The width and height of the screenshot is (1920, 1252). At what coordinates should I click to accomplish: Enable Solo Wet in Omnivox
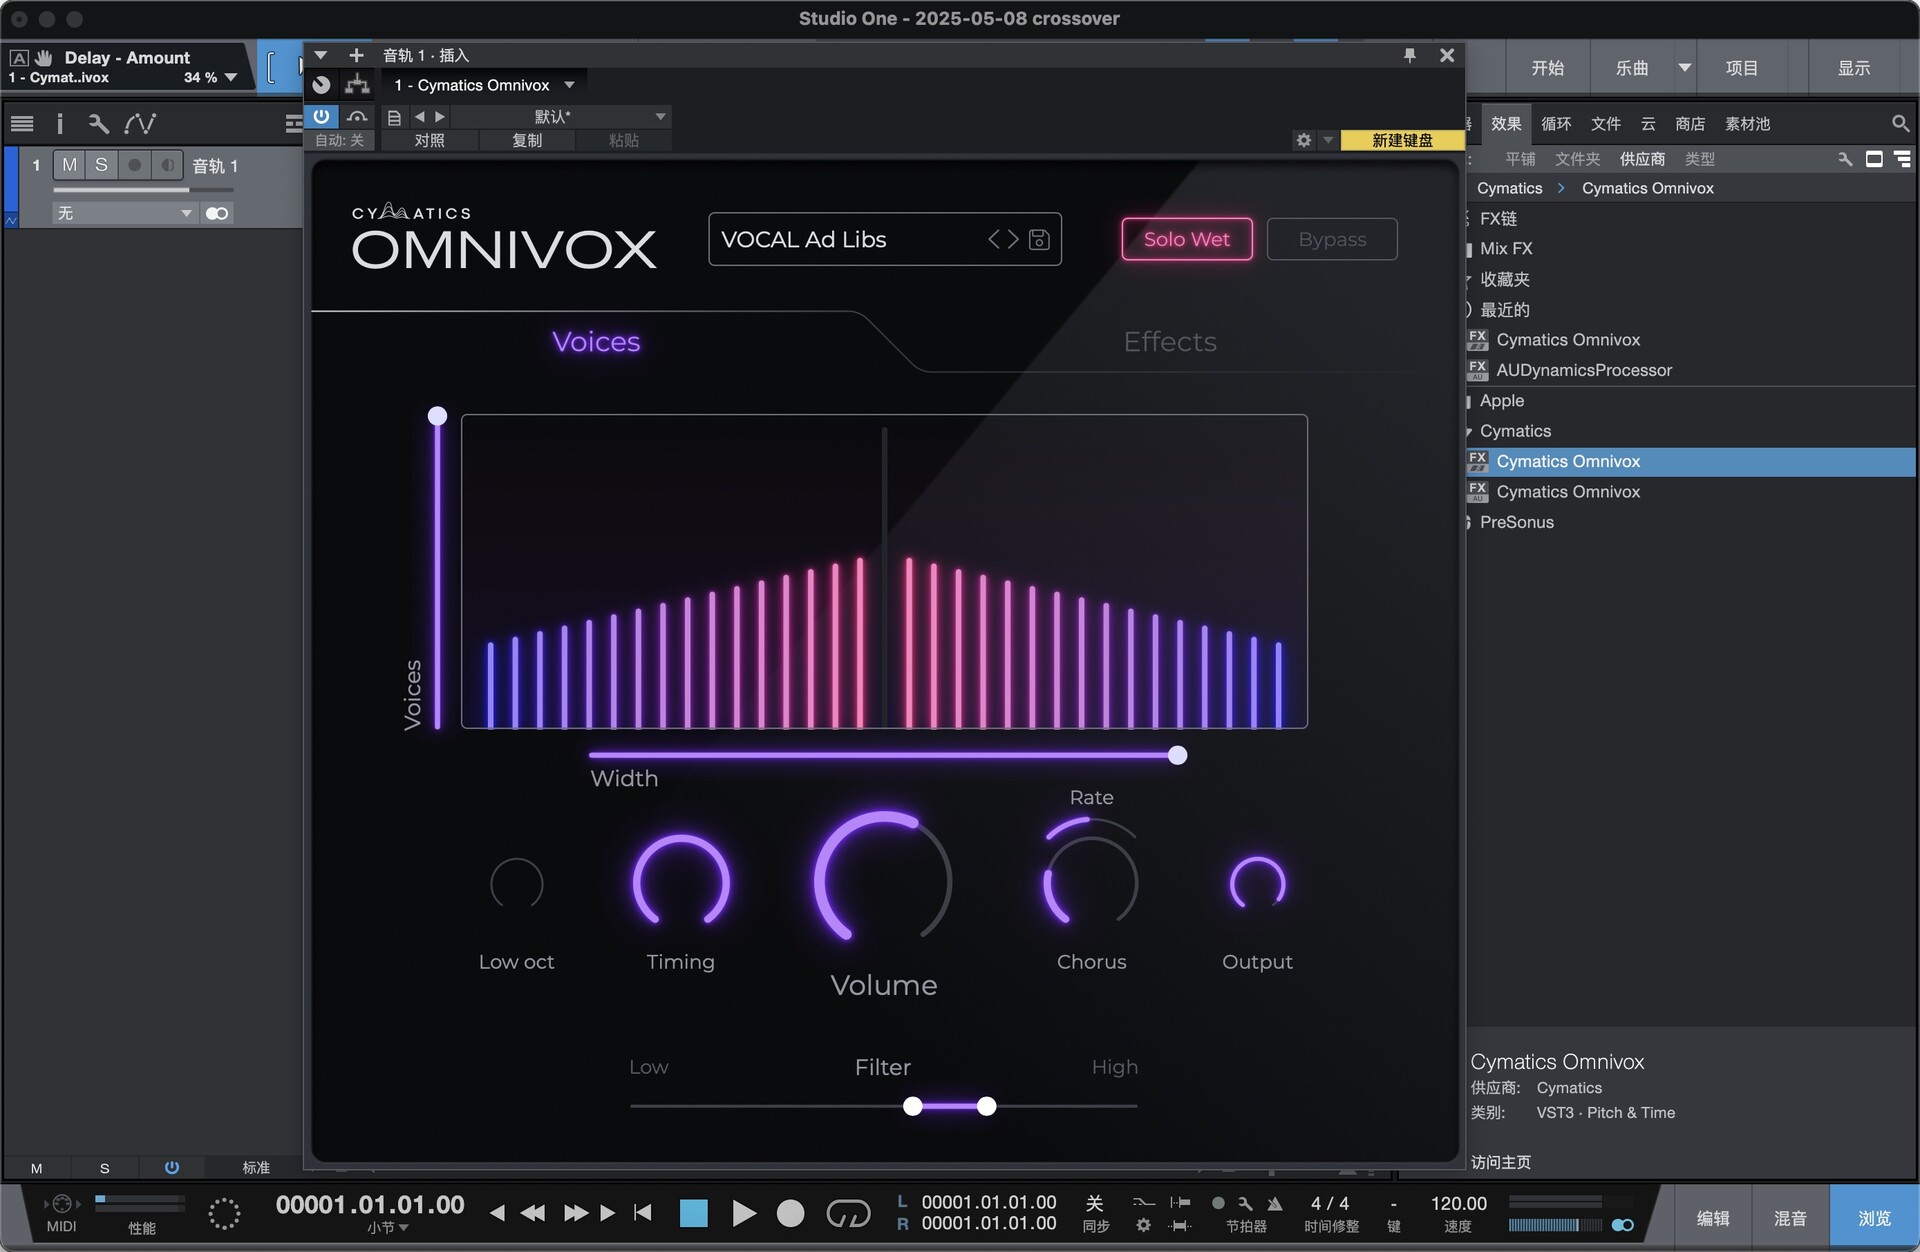point(1187,239)
